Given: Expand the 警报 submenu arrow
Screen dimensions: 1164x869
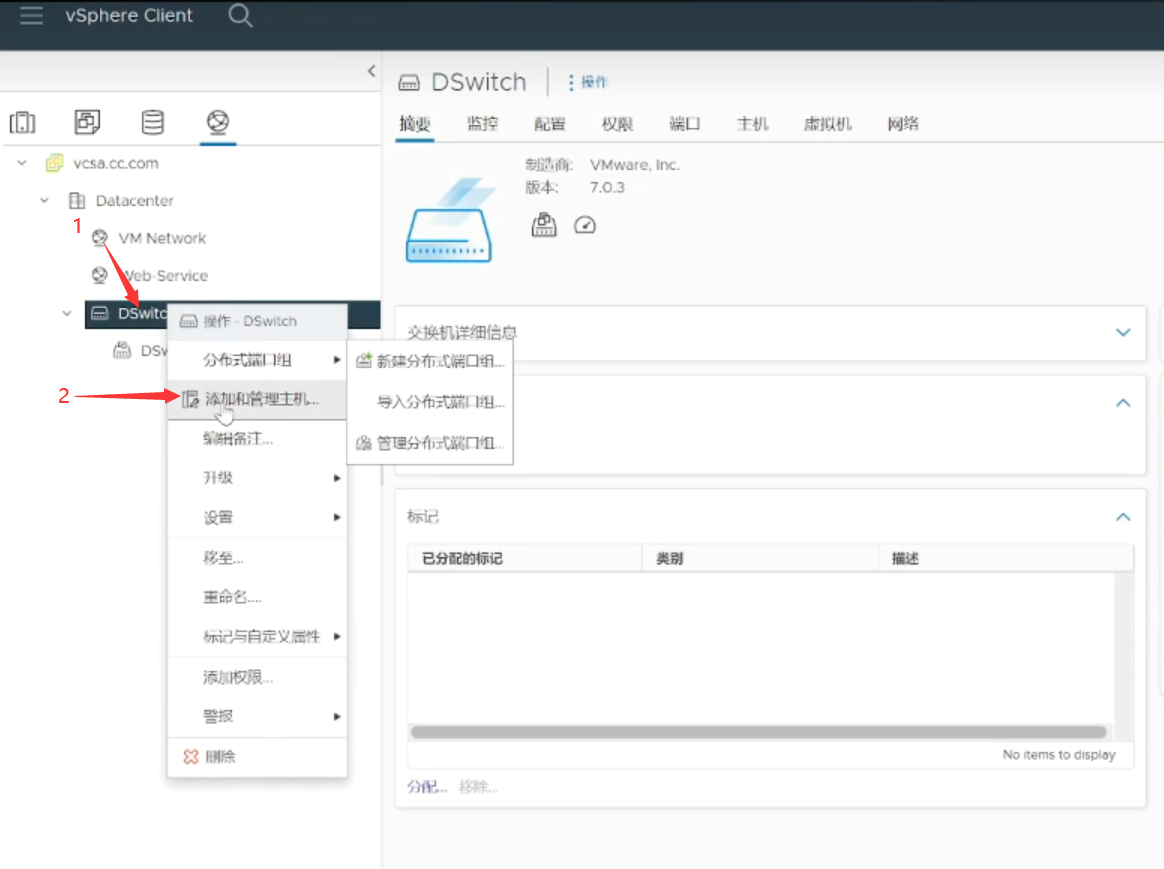Looking at the screenshot, I should click(x=337, y=717).
